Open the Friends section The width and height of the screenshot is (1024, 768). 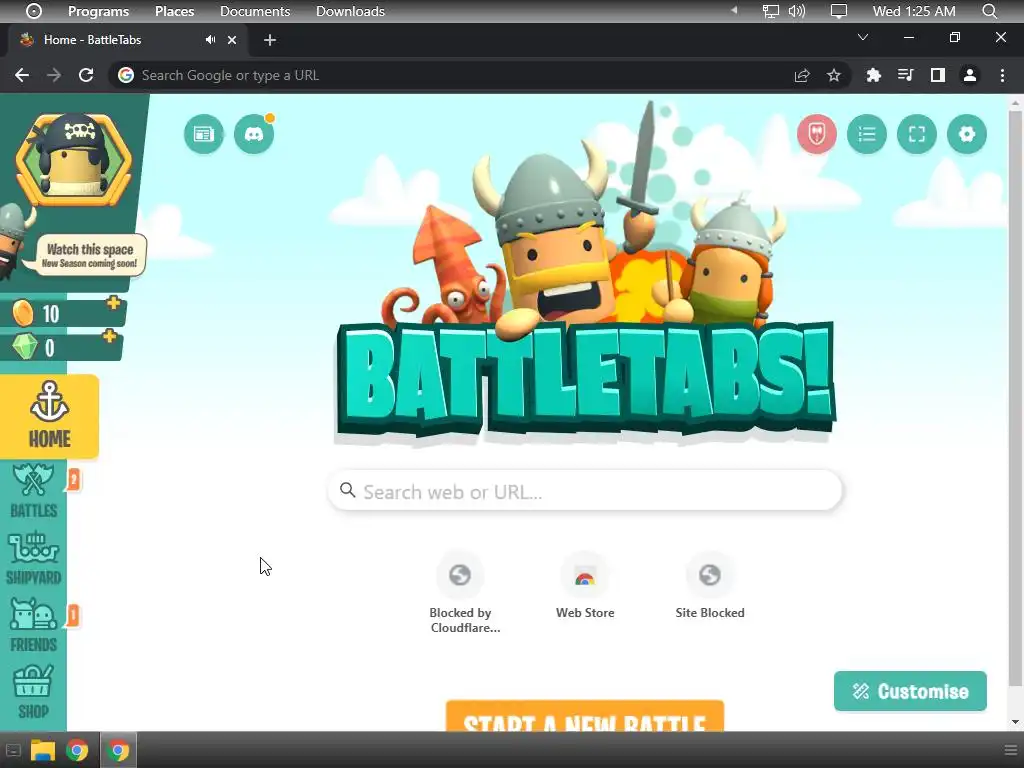coord(33,625)
